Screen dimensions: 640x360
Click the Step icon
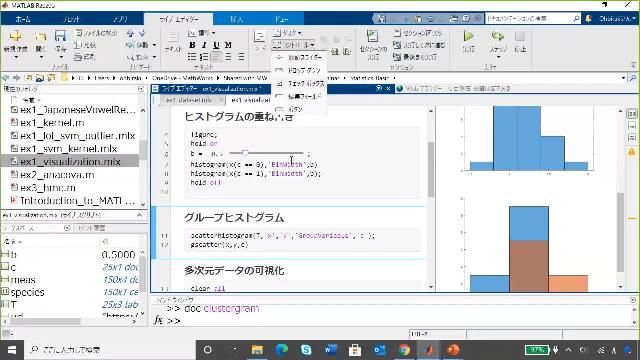coord(498,36)
